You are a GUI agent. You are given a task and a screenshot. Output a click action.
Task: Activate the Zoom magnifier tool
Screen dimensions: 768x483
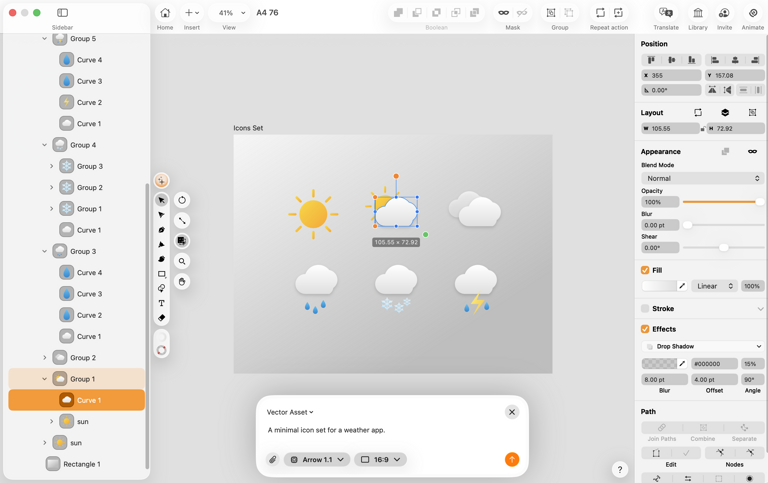pos(182,261)
